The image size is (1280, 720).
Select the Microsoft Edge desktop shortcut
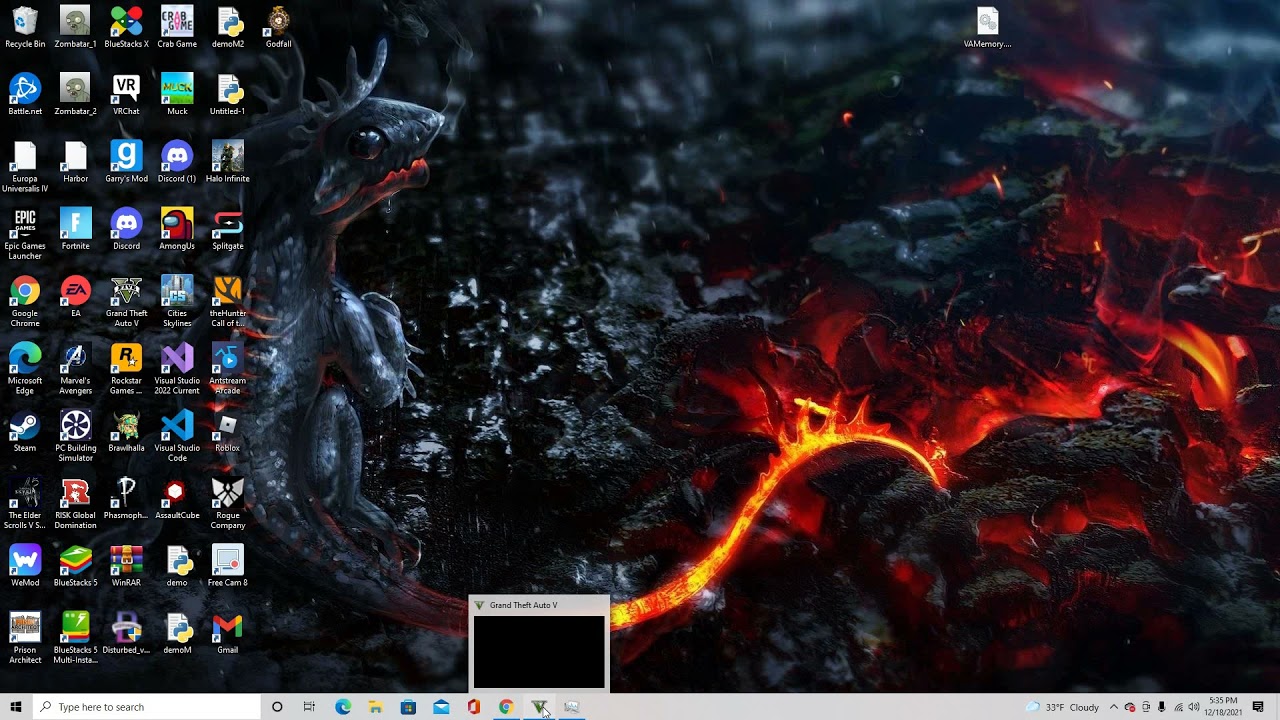pyautogui.click(x=25, y=369)
